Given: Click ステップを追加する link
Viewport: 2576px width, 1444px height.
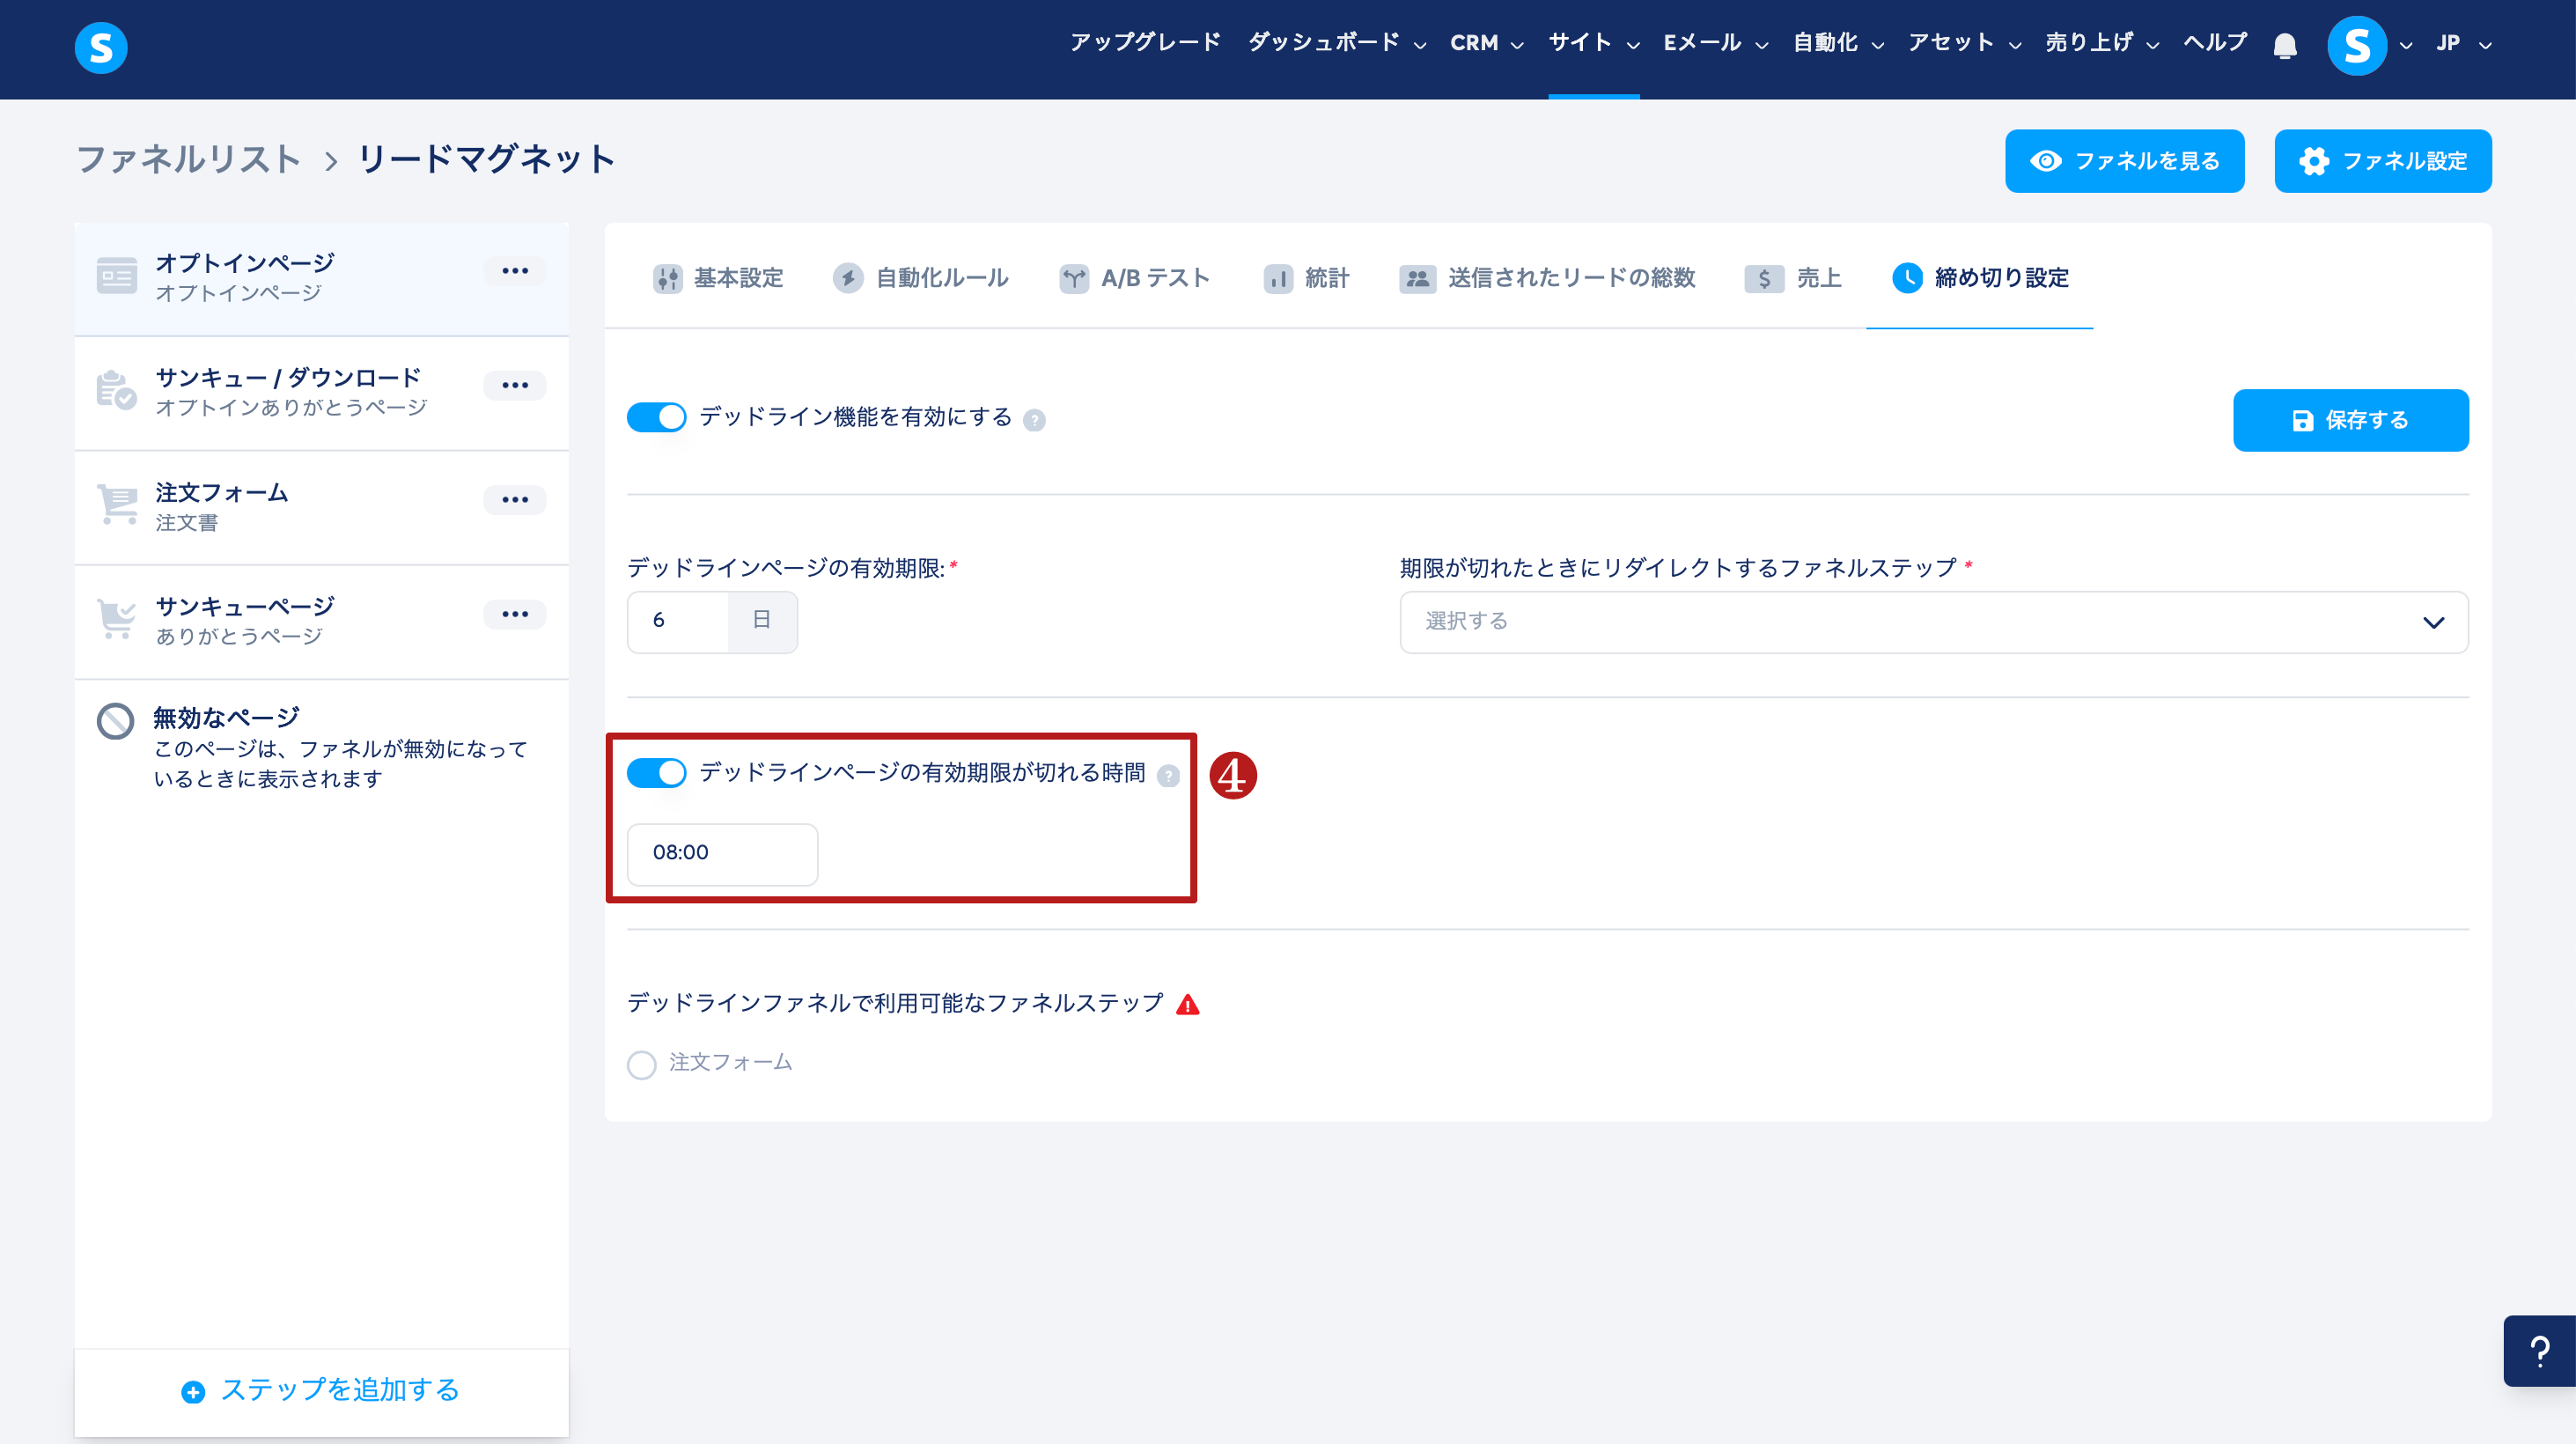Looking at the screenshot, I should [321, 1390].
